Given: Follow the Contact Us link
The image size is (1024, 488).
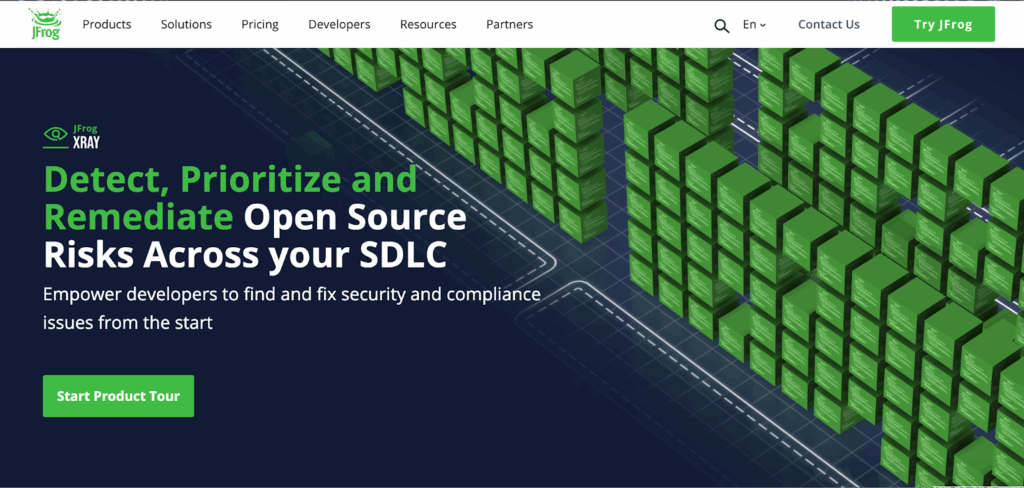Looking at the screenshot, I should pos(829,24).
